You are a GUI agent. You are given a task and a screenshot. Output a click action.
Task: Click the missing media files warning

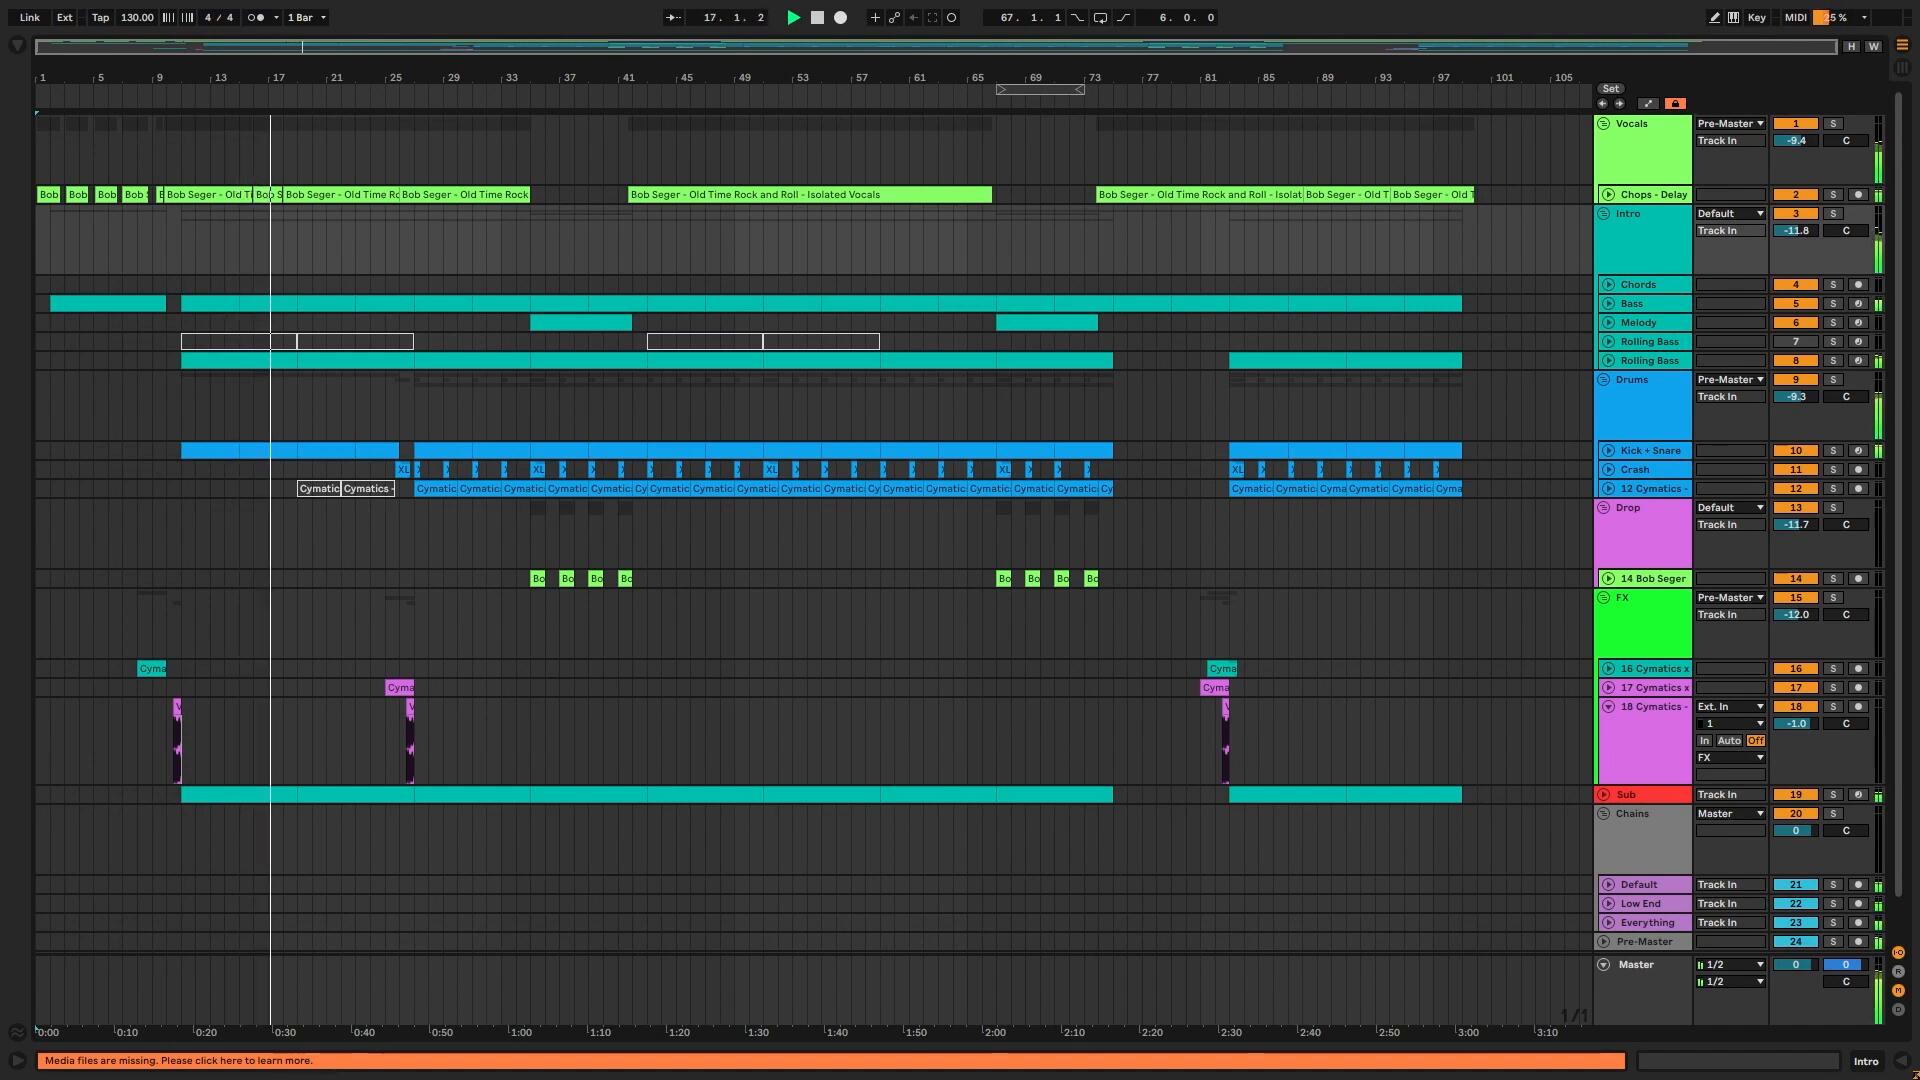[178, 1061]
